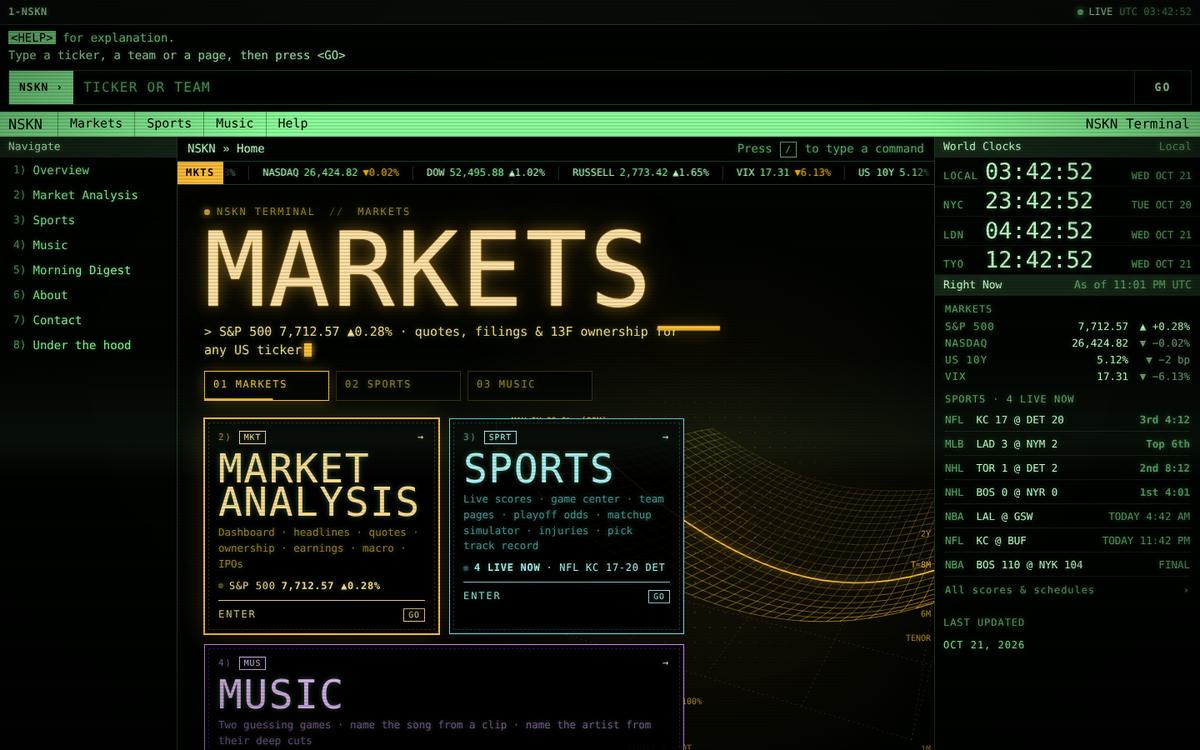Select the 01 MARKETS tab
1200x750 pixels.
(266, 385)
